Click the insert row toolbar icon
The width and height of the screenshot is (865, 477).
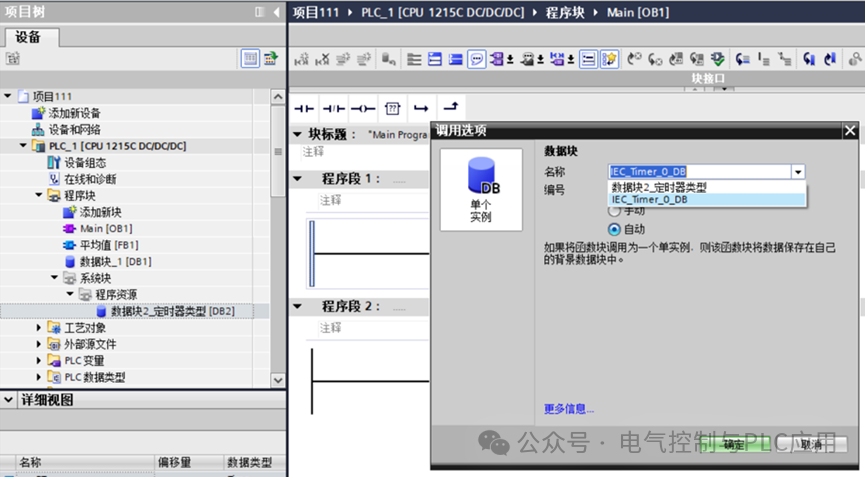pyautogui.click(x=343, y=59)
